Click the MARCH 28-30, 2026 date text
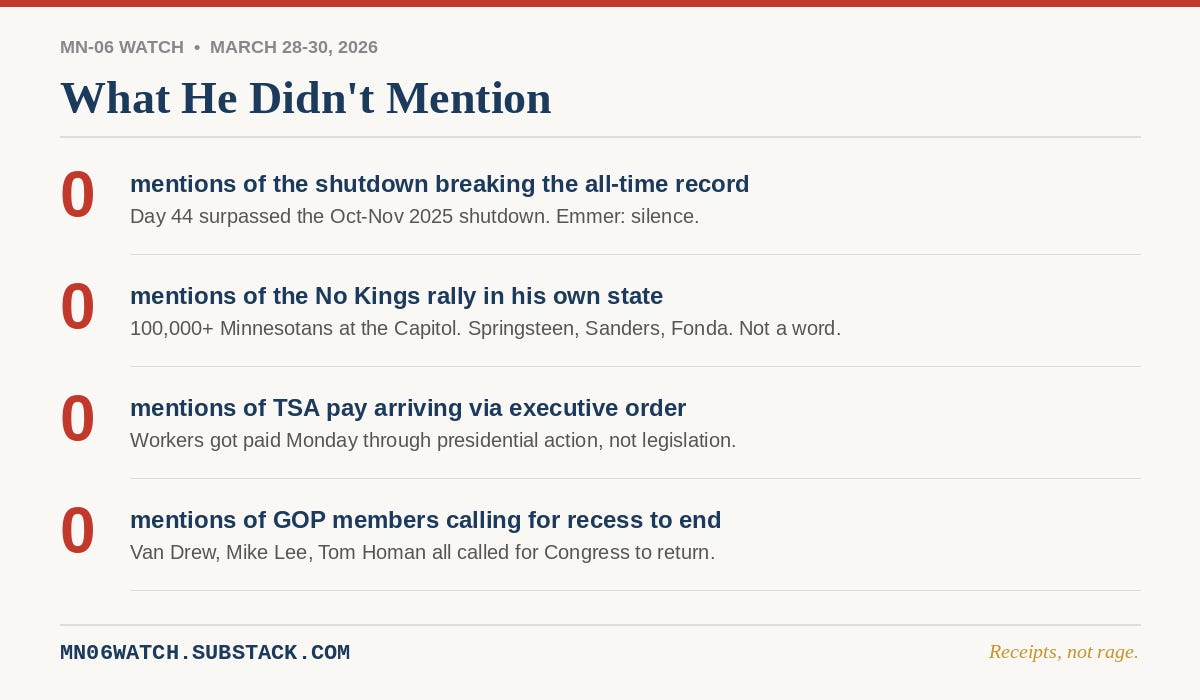This screenshot has width=1200, height=700. pos(294,47)
